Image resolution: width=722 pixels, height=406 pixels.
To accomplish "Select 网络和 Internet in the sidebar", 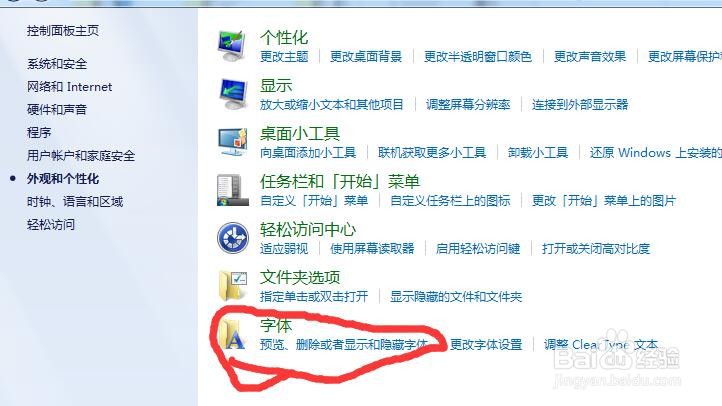I will [x=70, y=87].
